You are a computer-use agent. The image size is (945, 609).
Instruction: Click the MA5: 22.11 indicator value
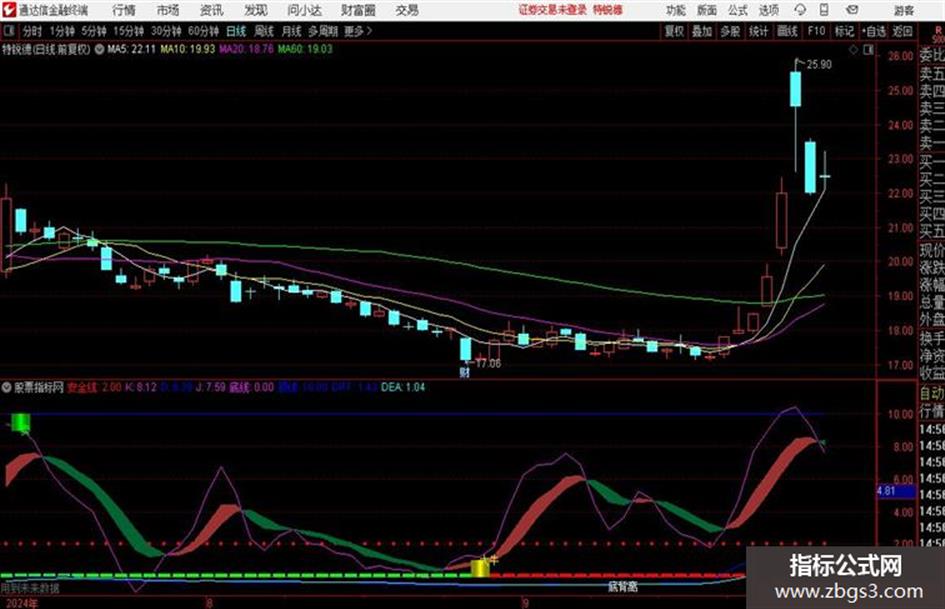tap(131, 49)
